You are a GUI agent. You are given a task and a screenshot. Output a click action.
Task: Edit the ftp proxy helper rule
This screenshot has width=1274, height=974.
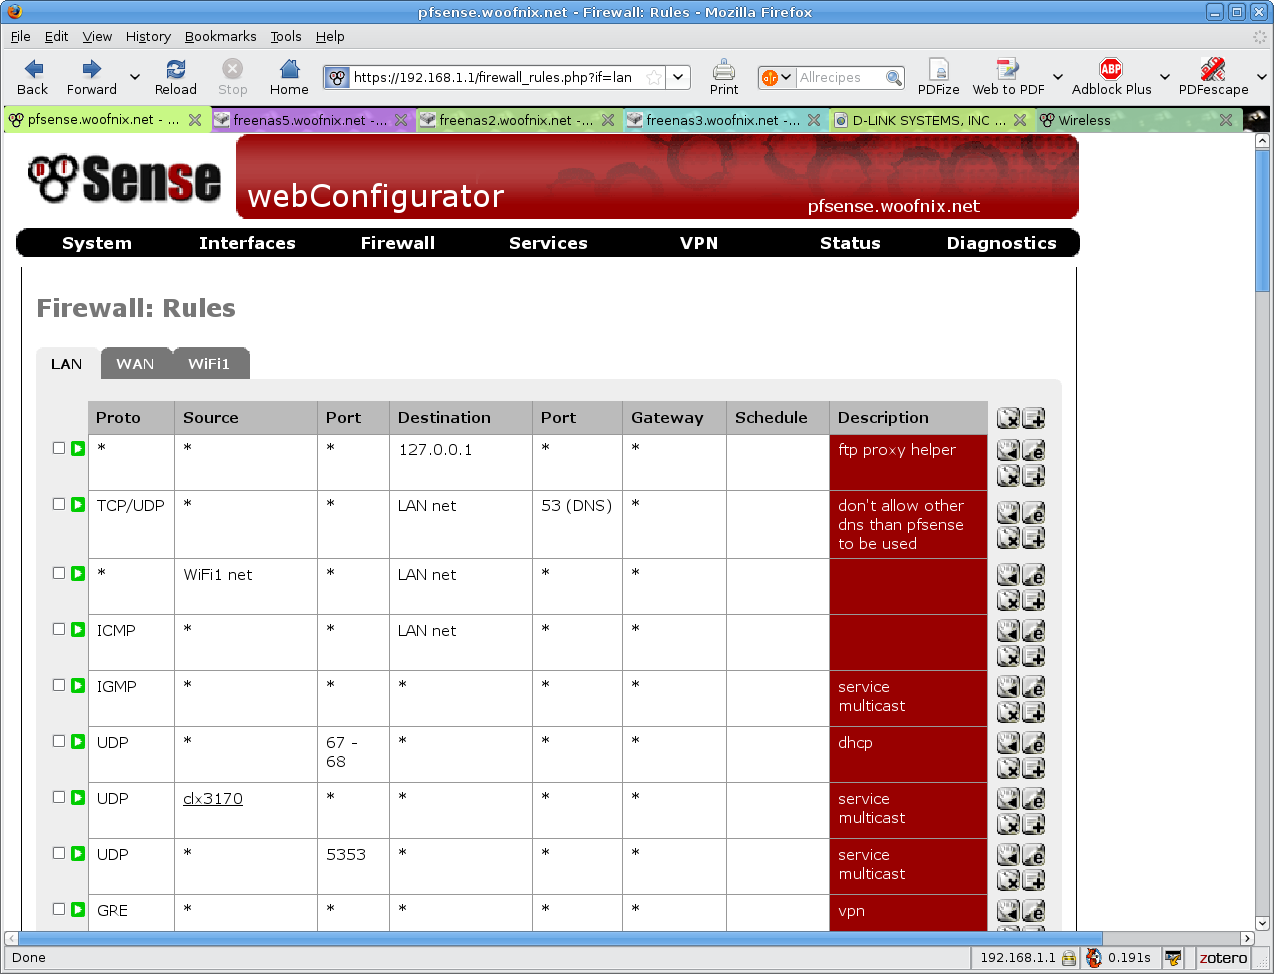tap(1033, 451)
